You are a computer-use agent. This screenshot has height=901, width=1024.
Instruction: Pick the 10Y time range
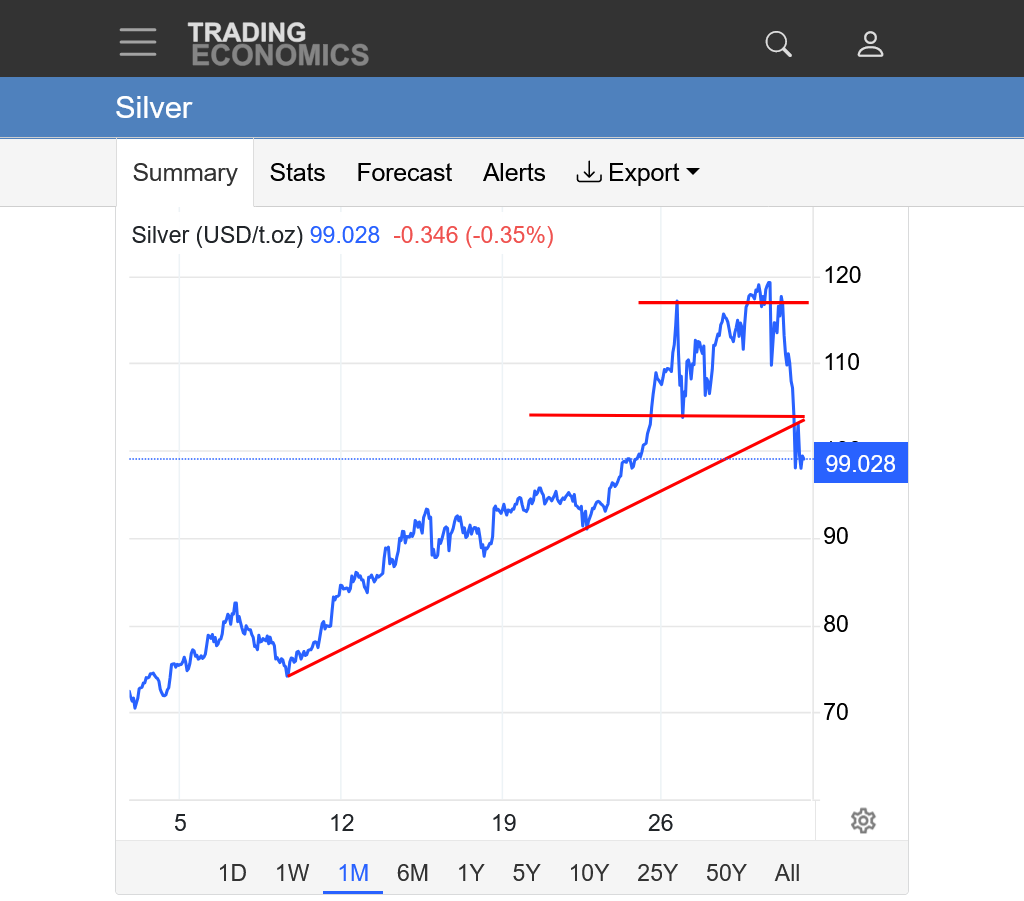tap(588, 873)
